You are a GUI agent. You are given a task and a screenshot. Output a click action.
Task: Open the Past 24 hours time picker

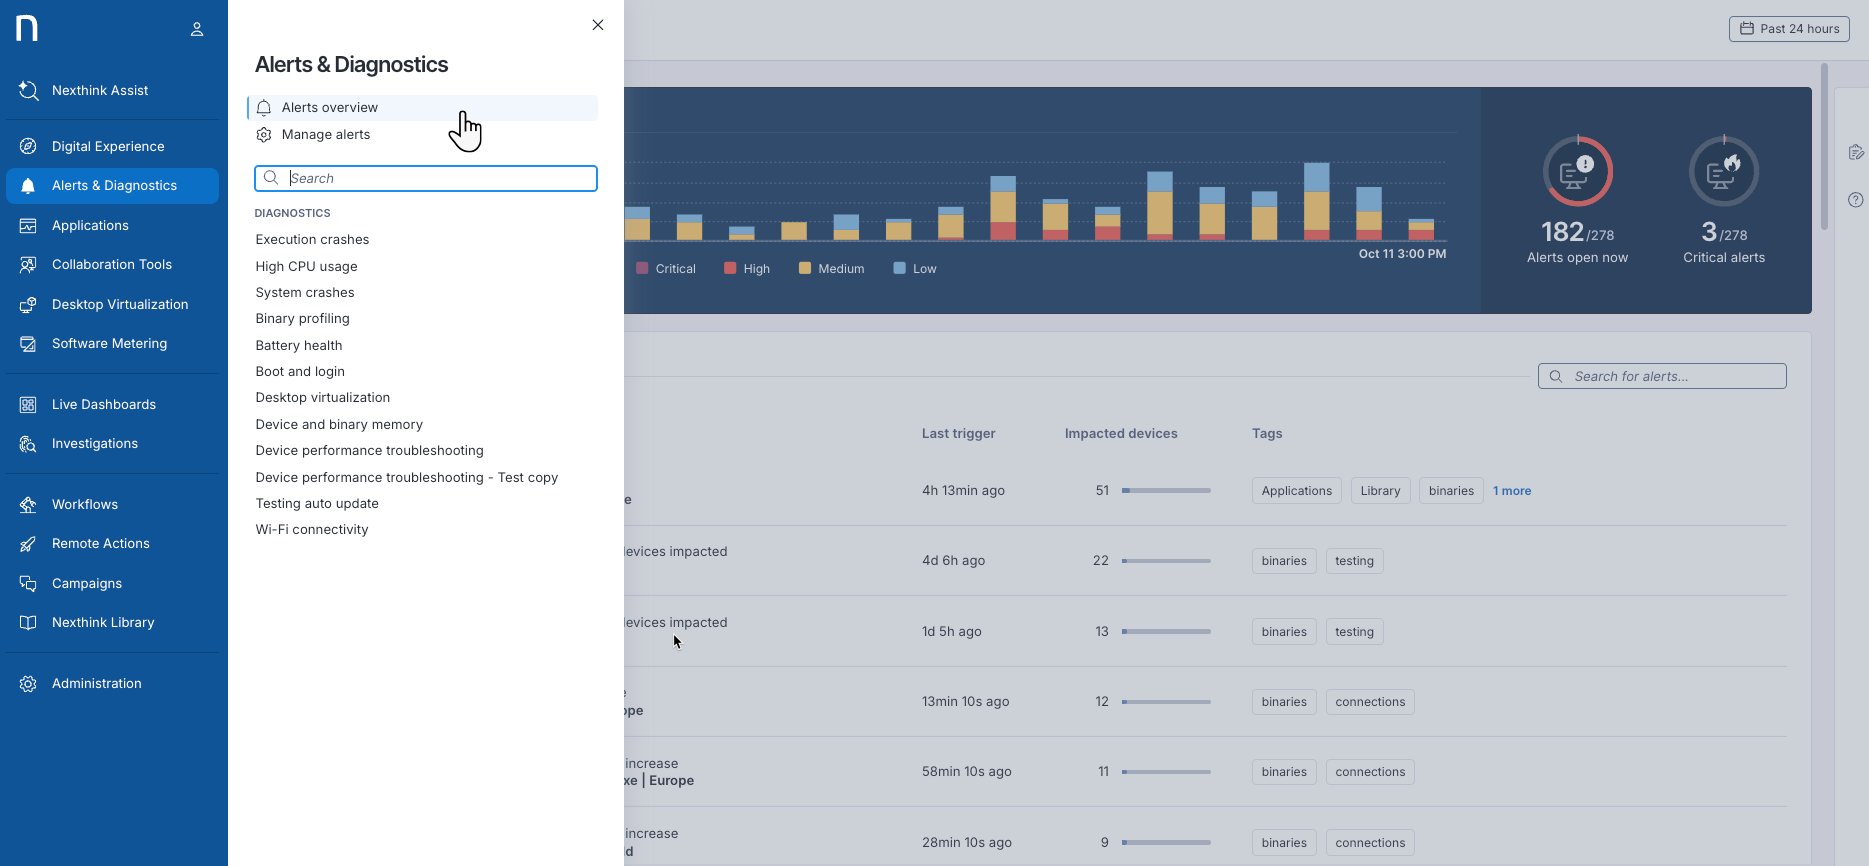click(1789, 29)
